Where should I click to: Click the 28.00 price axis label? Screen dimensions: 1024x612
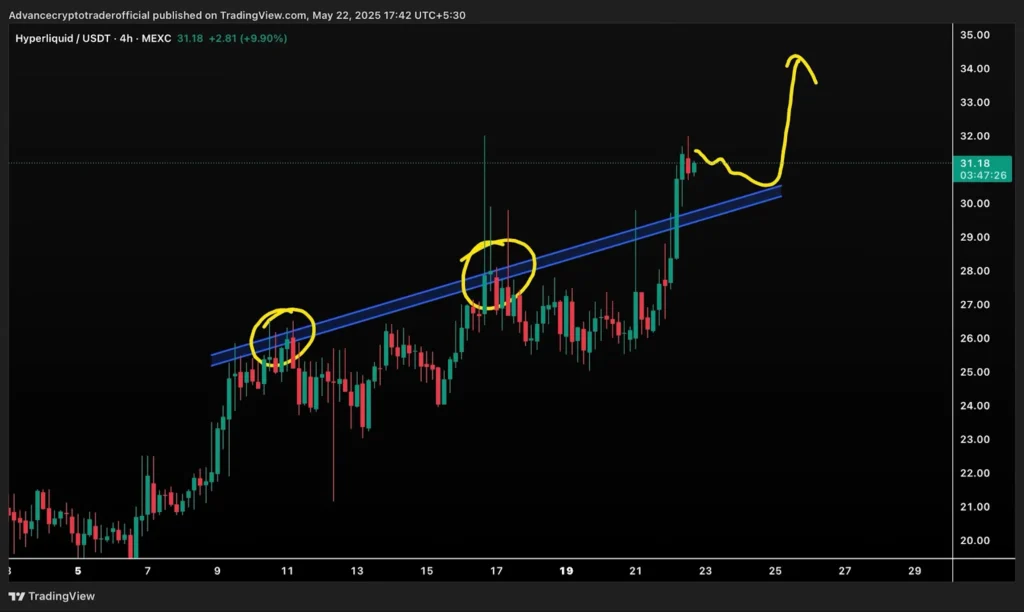[x=974, y=271]
